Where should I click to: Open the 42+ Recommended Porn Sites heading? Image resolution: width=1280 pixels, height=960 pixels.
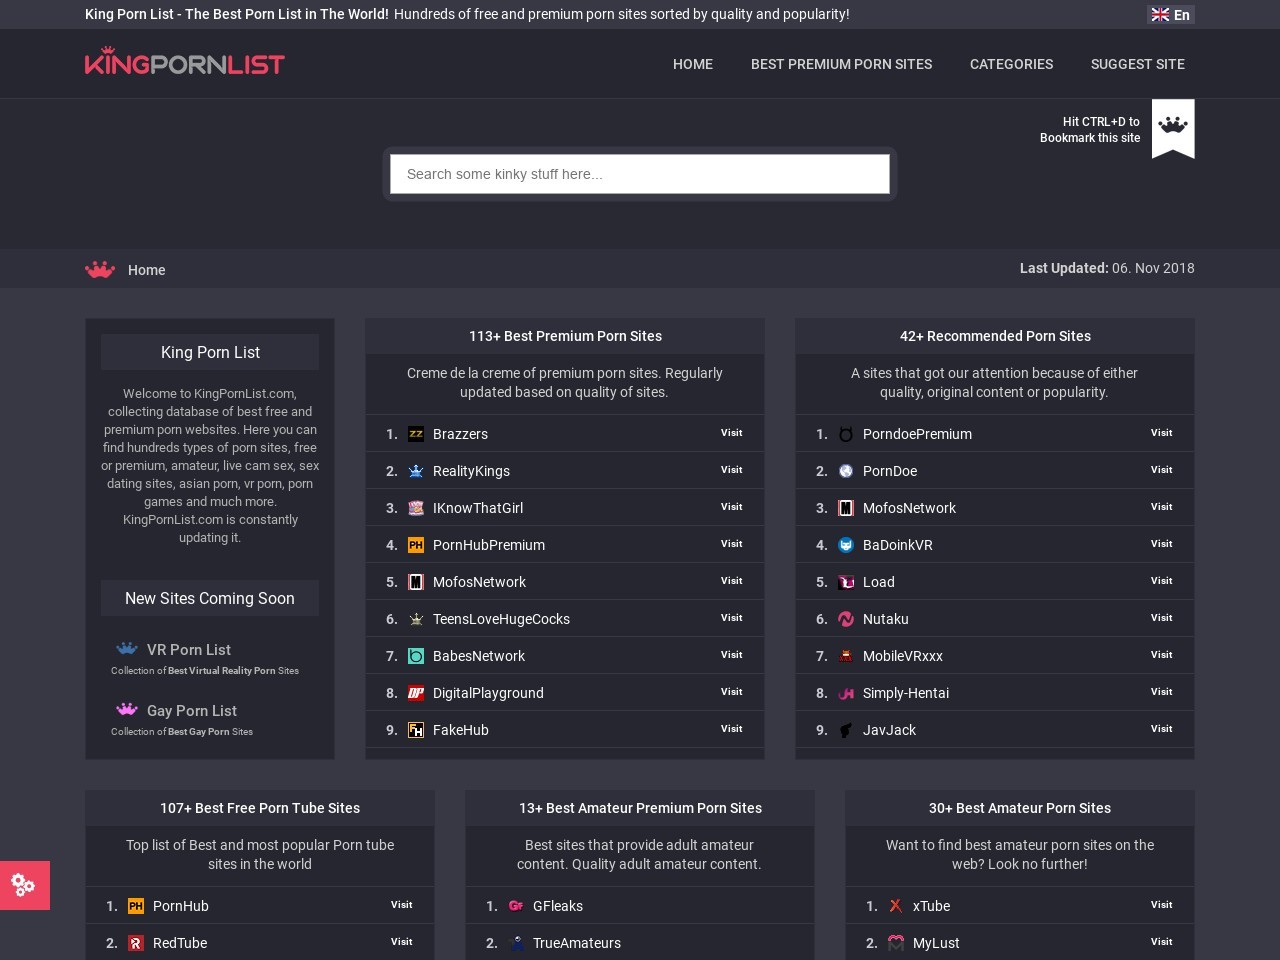coord(995,336)
